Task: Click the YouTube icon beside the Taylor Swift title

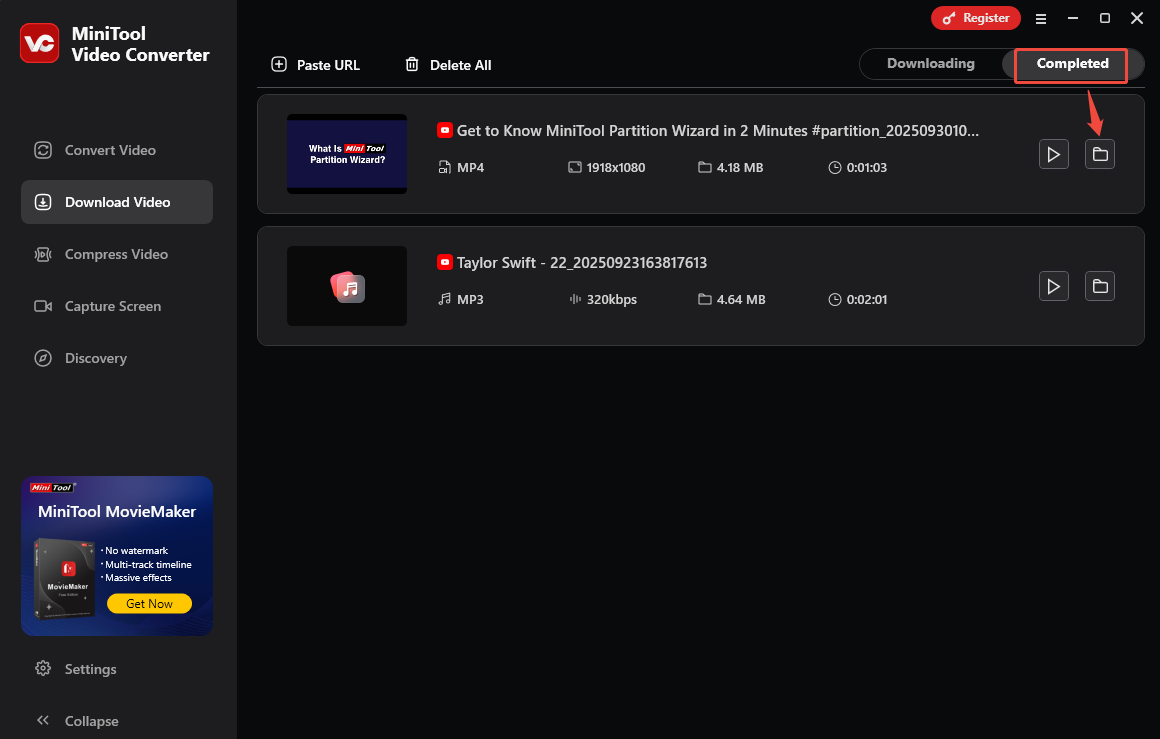Action: click(x=445, y=262)
